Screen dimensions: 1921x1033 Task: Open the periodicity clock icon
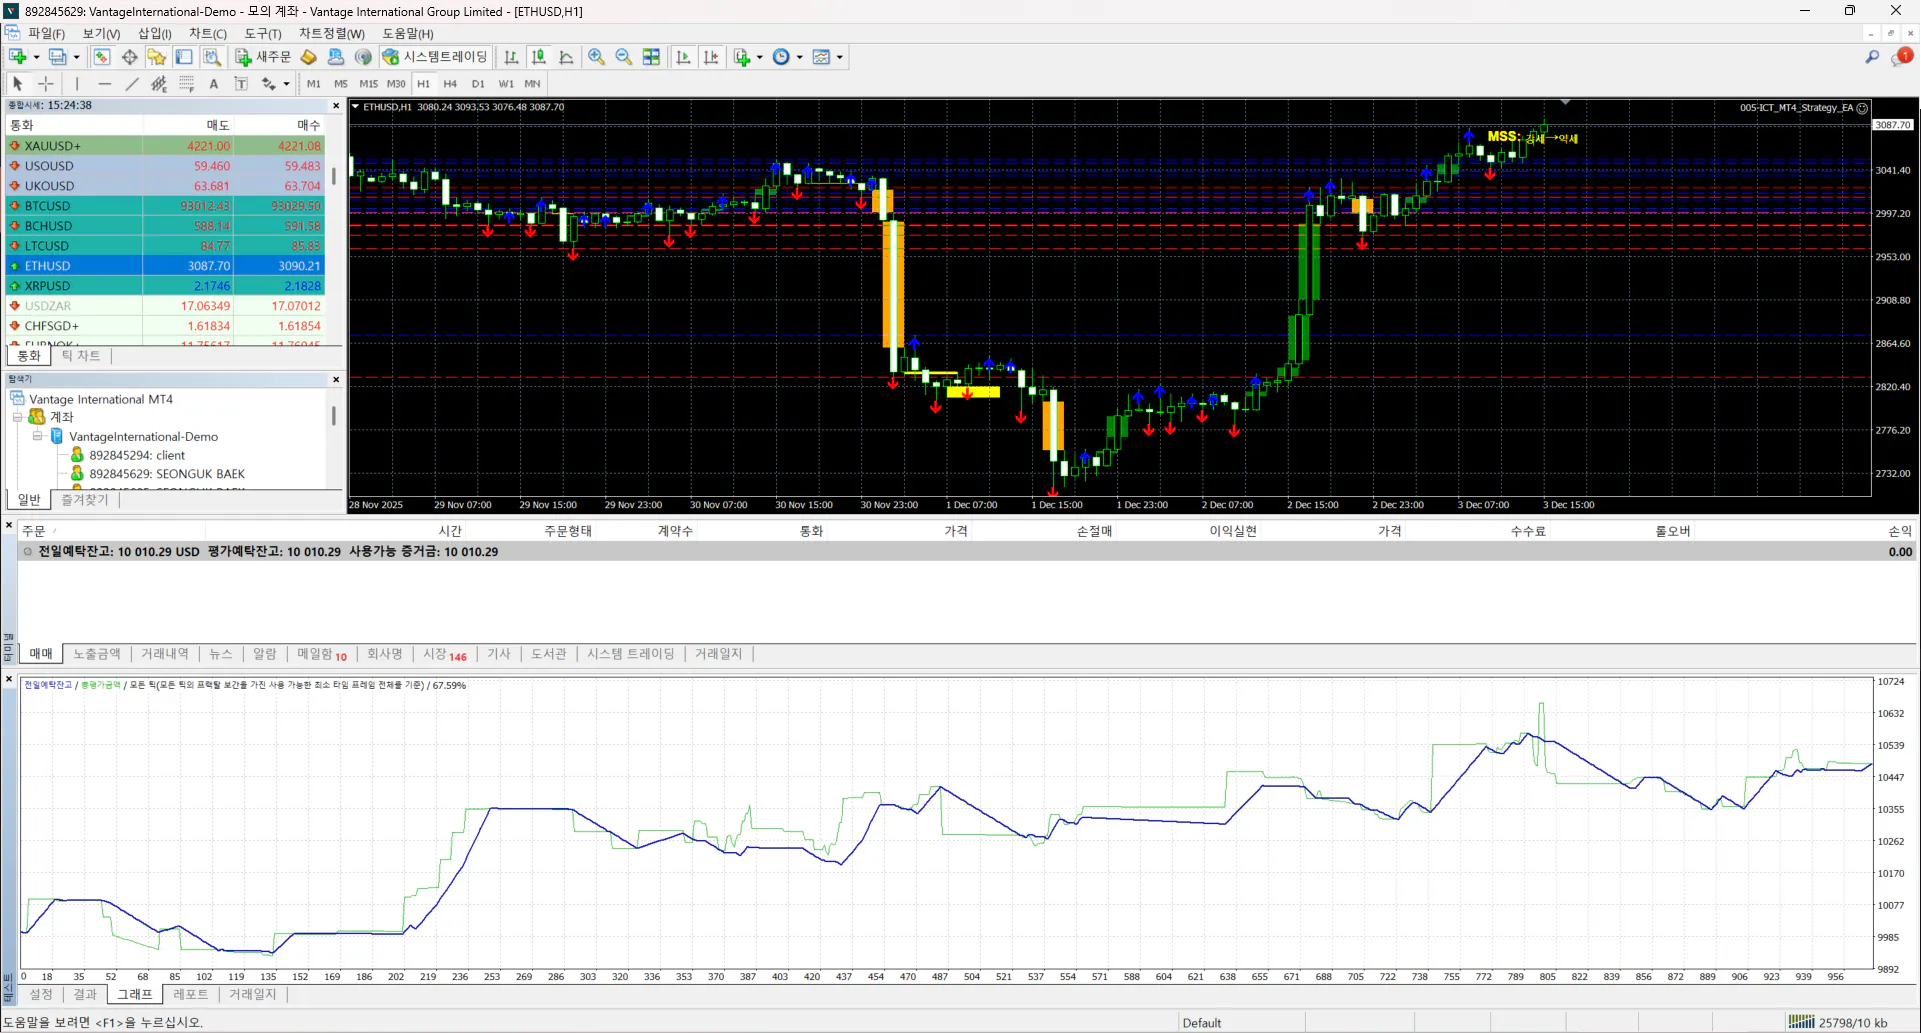point(782,57)
